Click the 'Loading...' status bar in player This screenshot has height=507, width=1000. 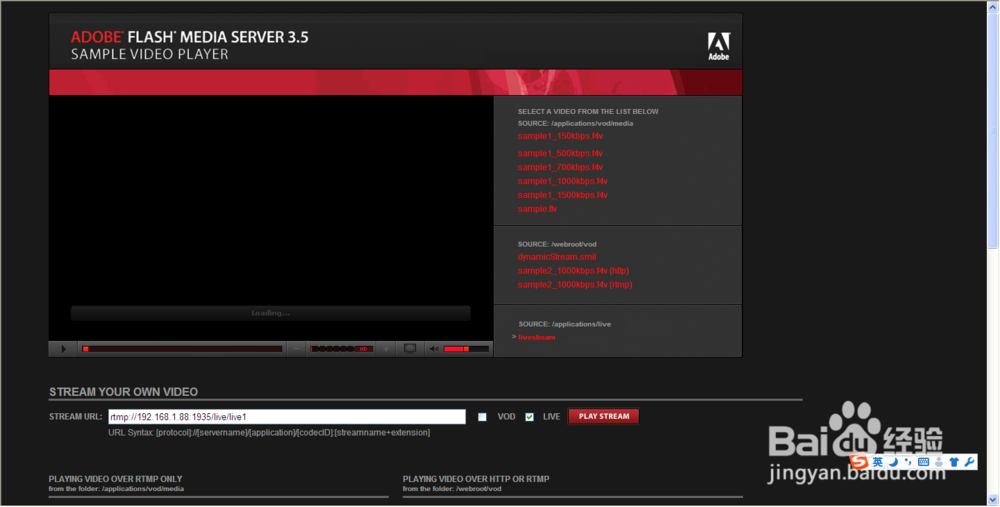(270, 313)
